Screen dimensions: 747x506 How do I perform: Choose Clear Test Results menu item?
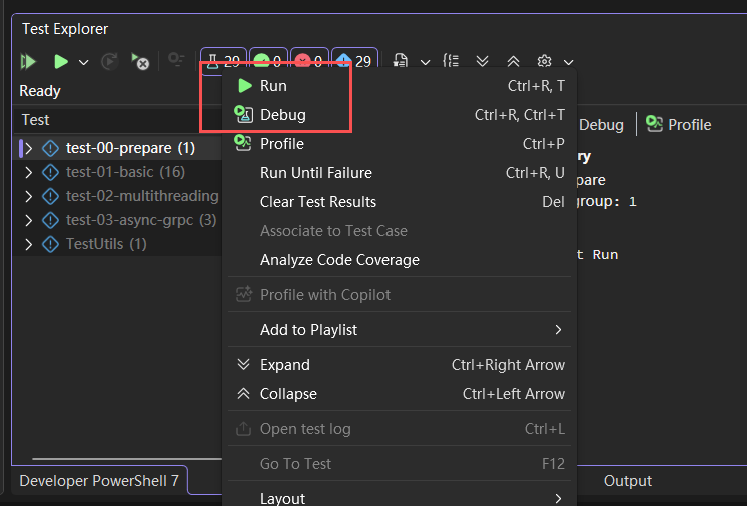(399, 202)
